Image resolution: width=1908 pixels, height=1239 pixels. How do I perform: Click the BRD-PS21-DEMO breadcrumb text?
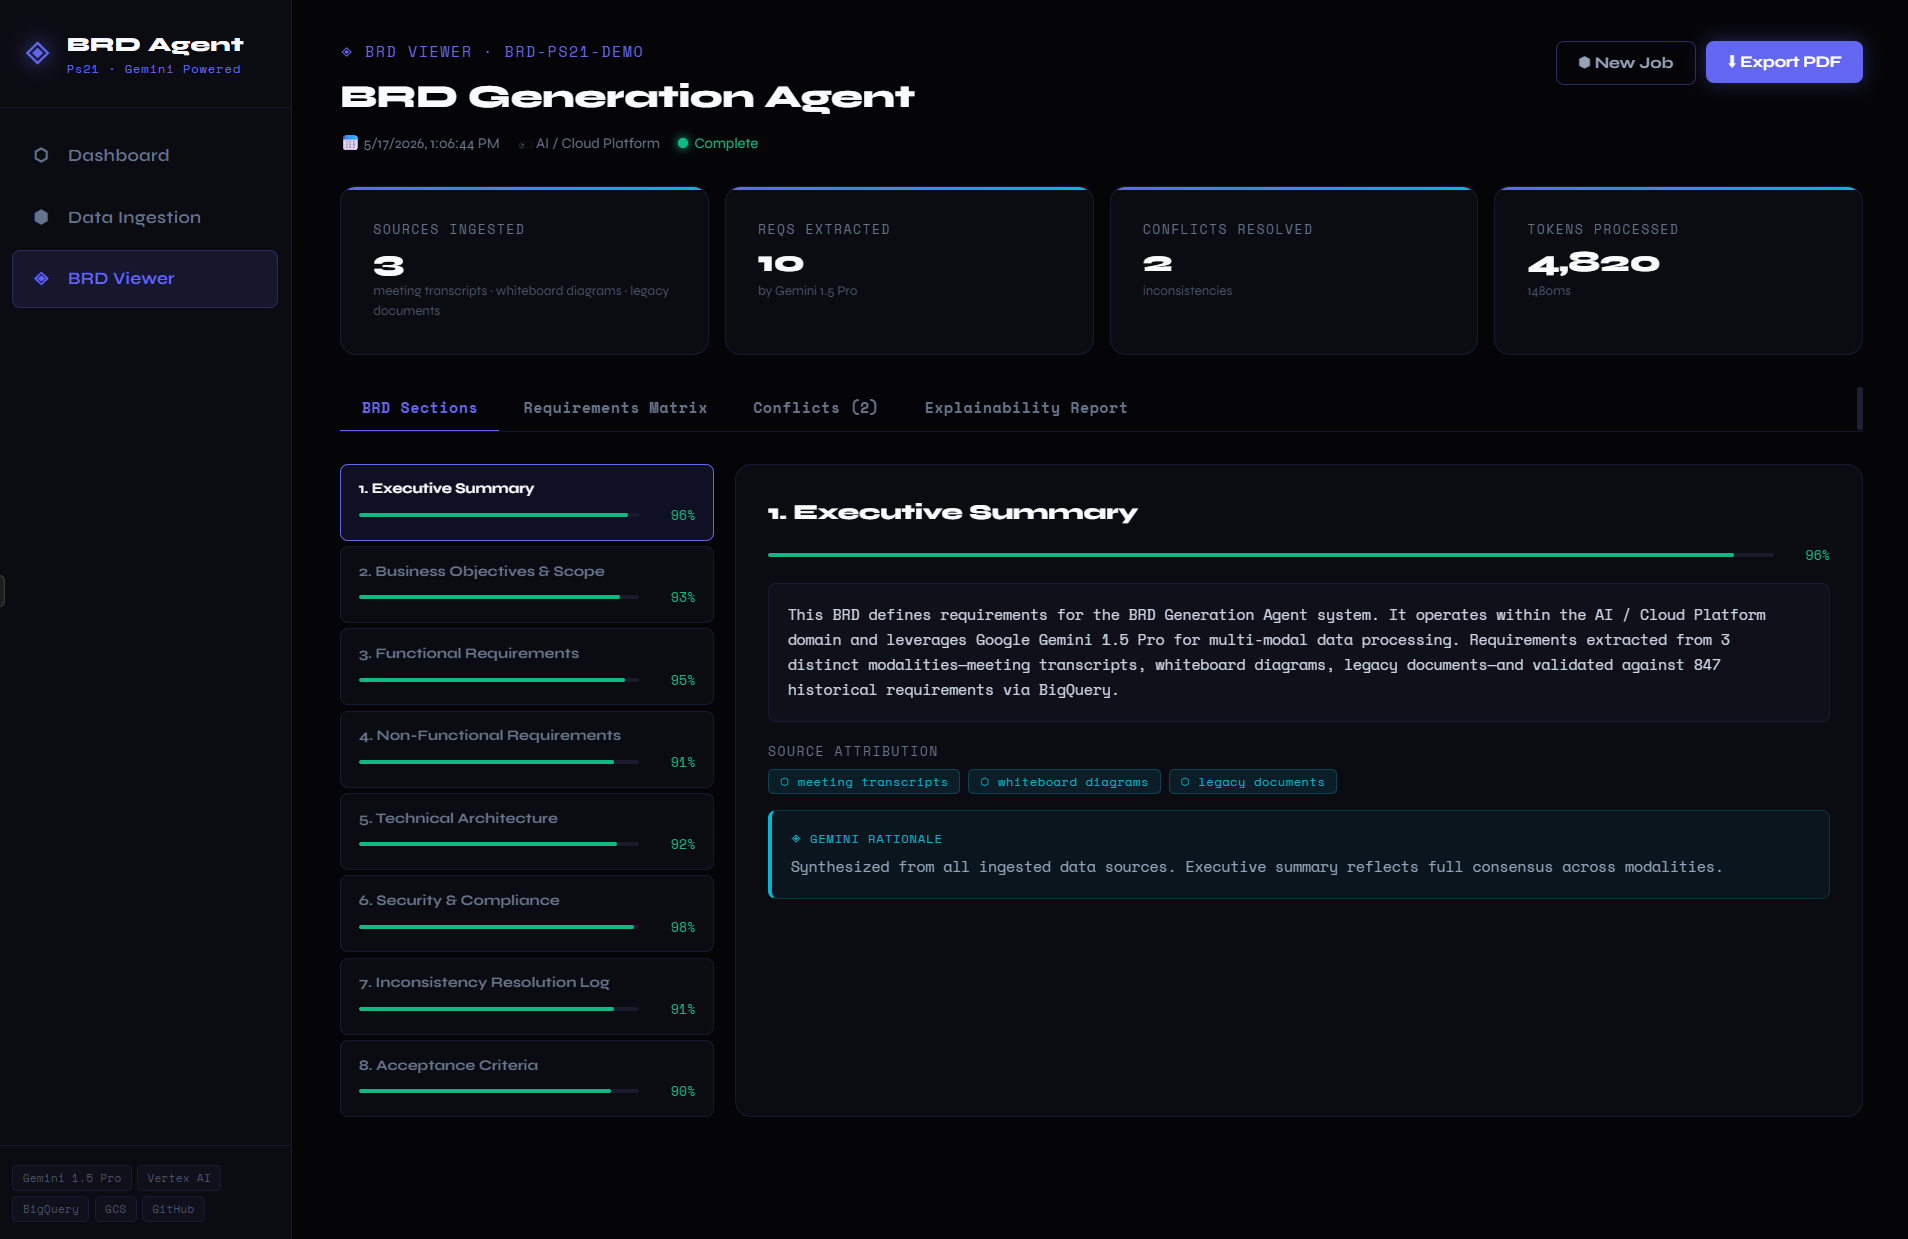tap(574, 52)
